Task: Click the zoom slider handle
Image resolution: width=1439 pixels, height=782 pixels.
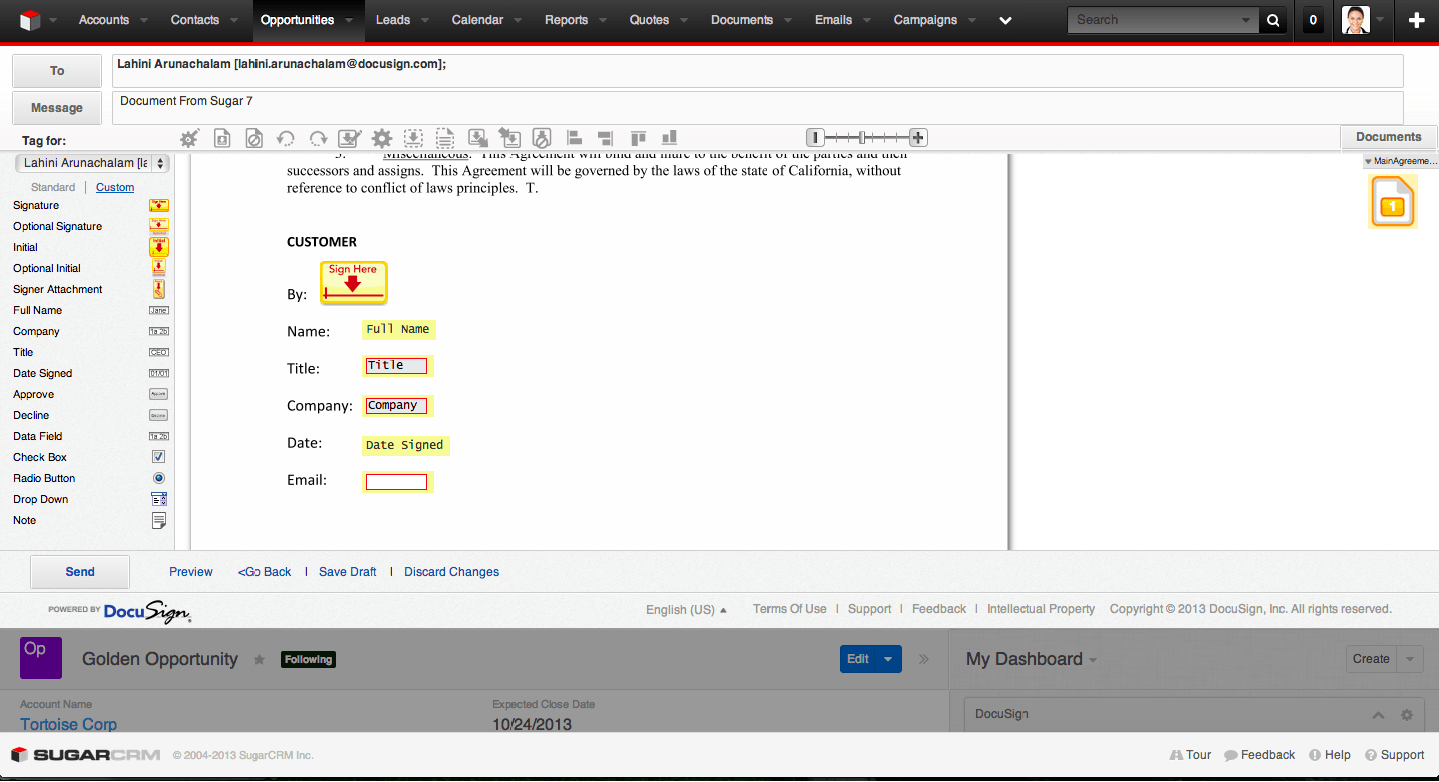Action: 862,138
